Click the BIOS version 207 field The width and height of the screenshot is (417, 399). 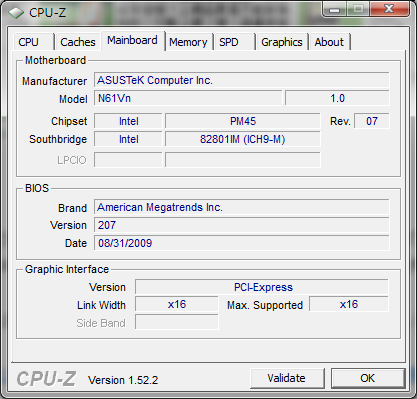click(241, 225)
